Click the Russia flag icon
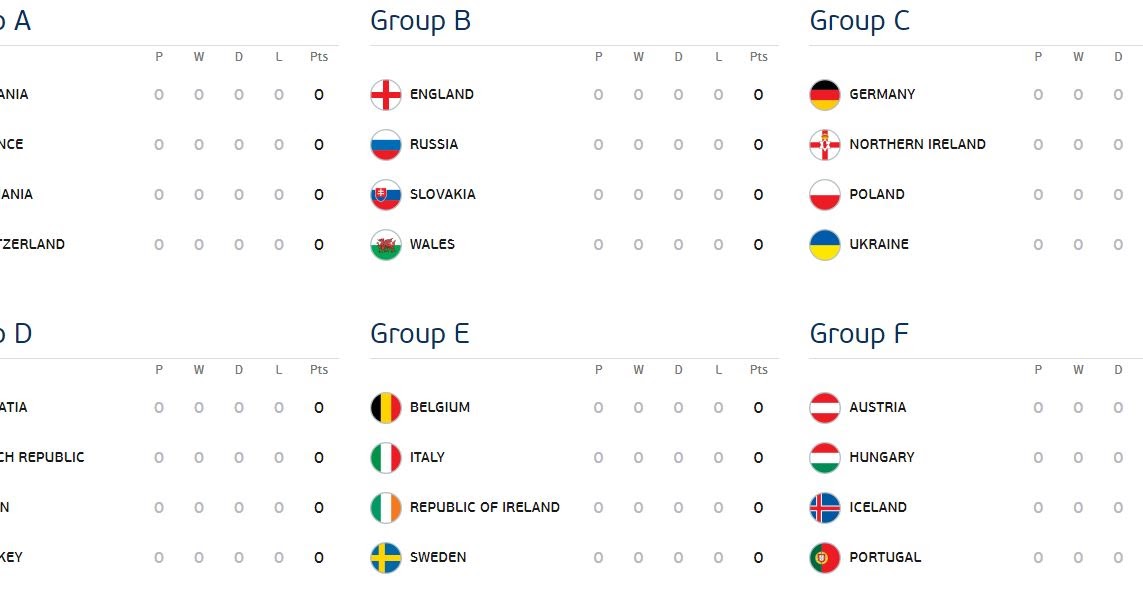 tap(388, 144)
